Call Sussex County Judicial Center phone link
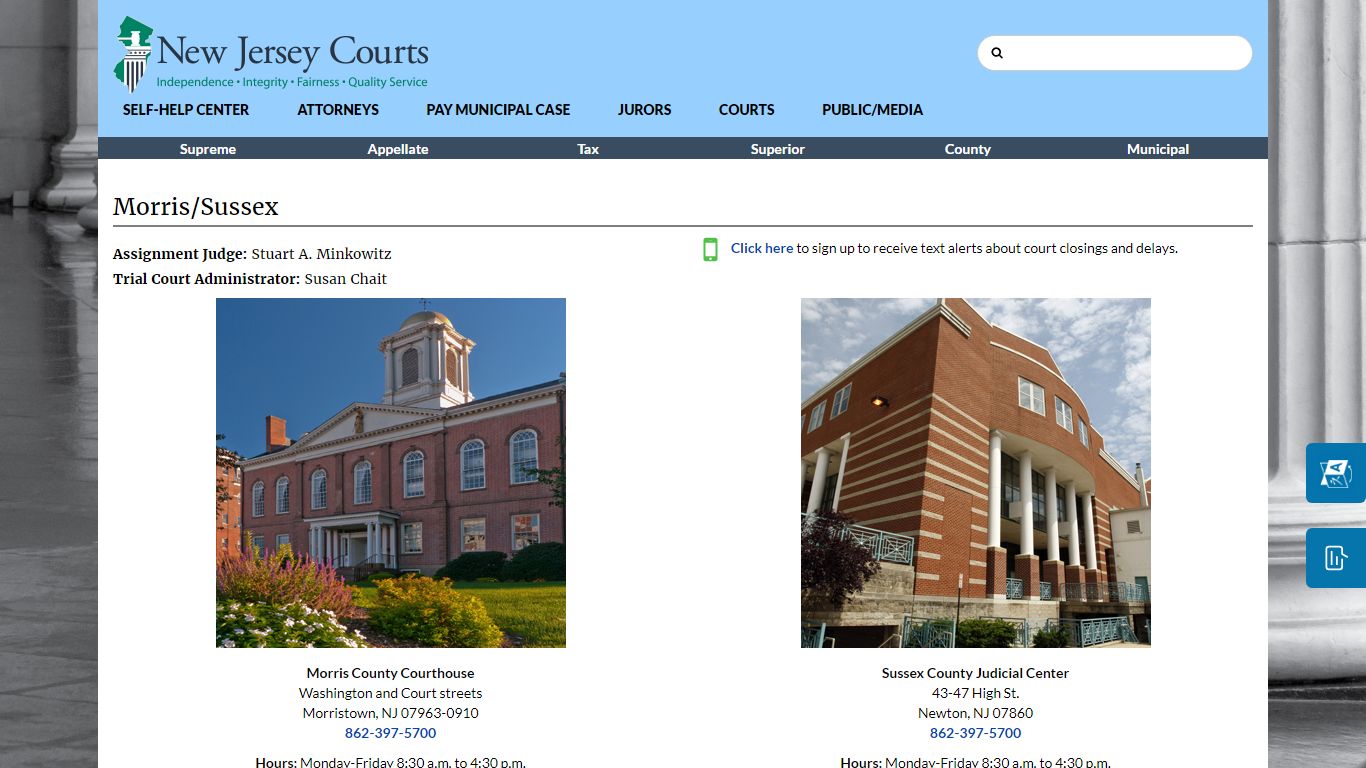The width and height of the screenshot is (1366, 768). (x=976, y=733)
